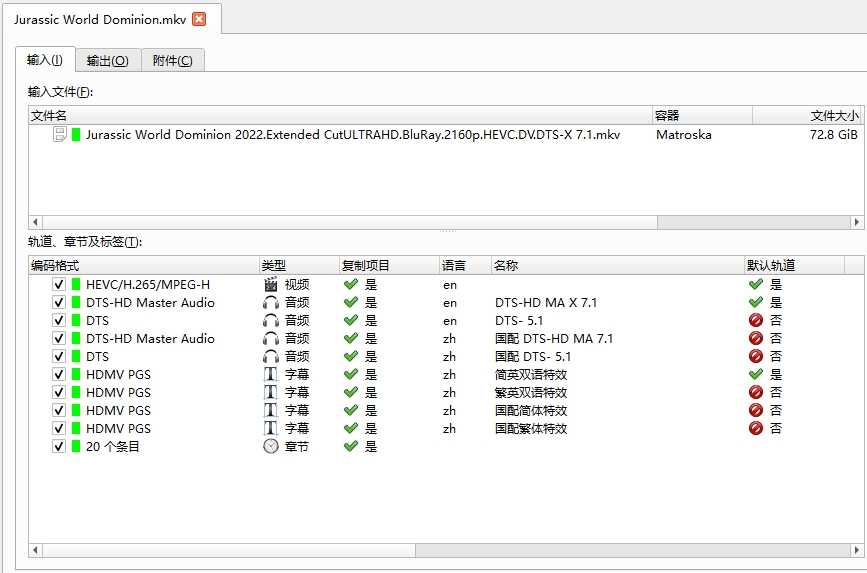The image size is (867, 573).
Task: Sort input files by 文件名 column header
Action: tap(341, 115)
